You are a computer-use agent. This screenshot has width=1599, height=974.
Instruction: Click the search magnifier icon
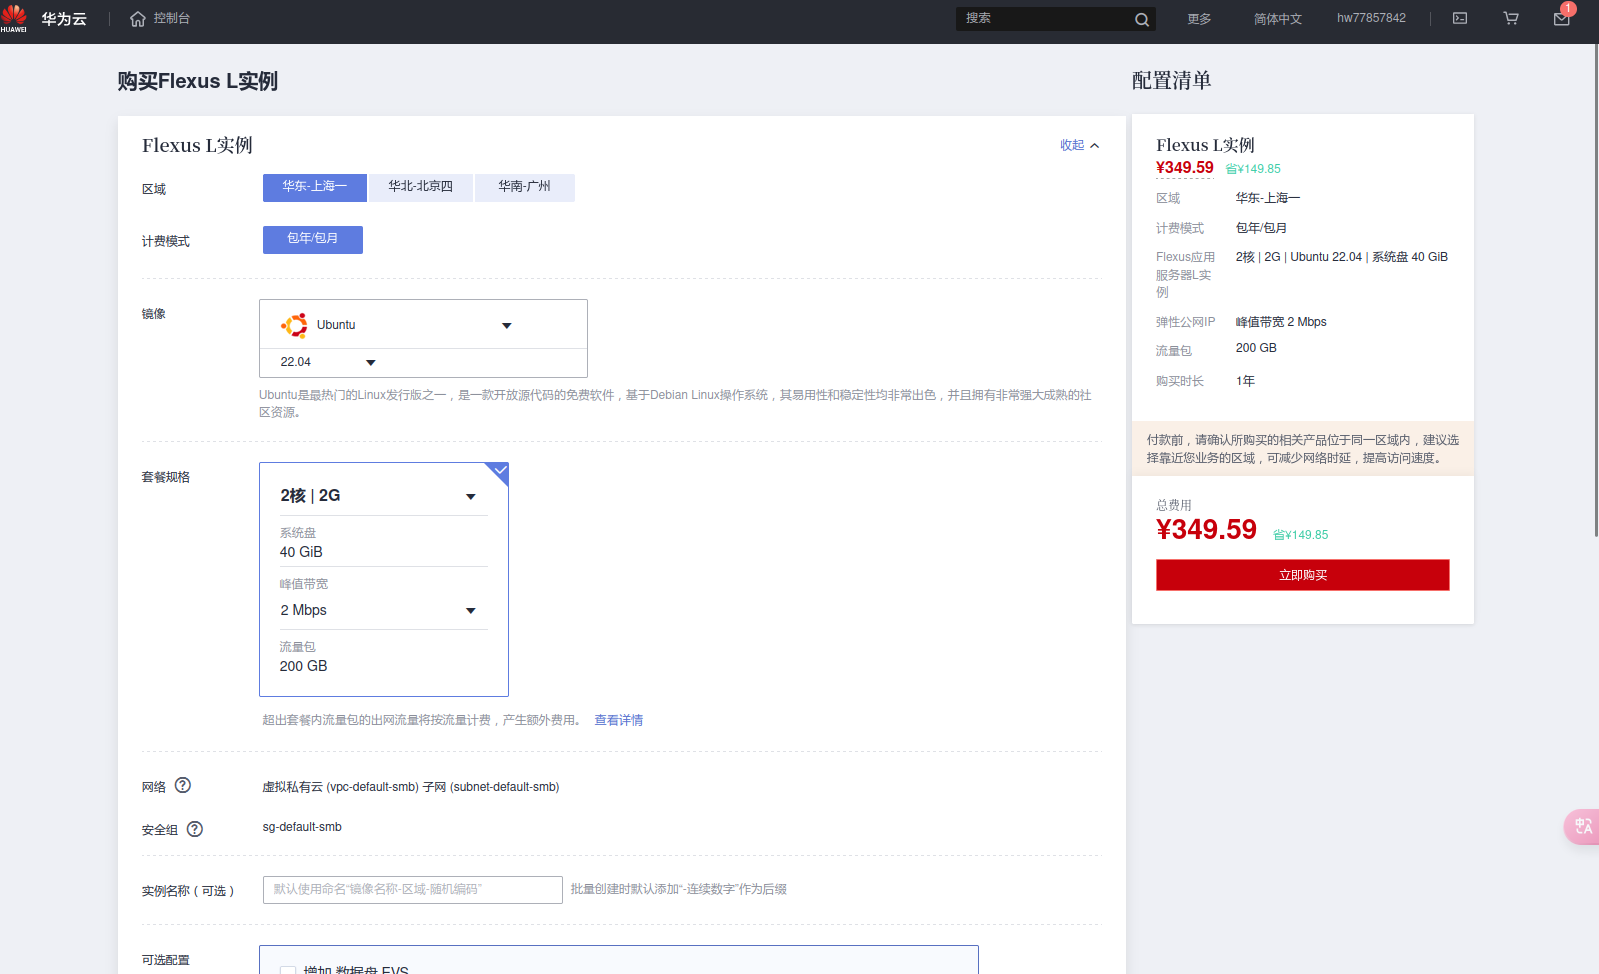coord(1141,19)
